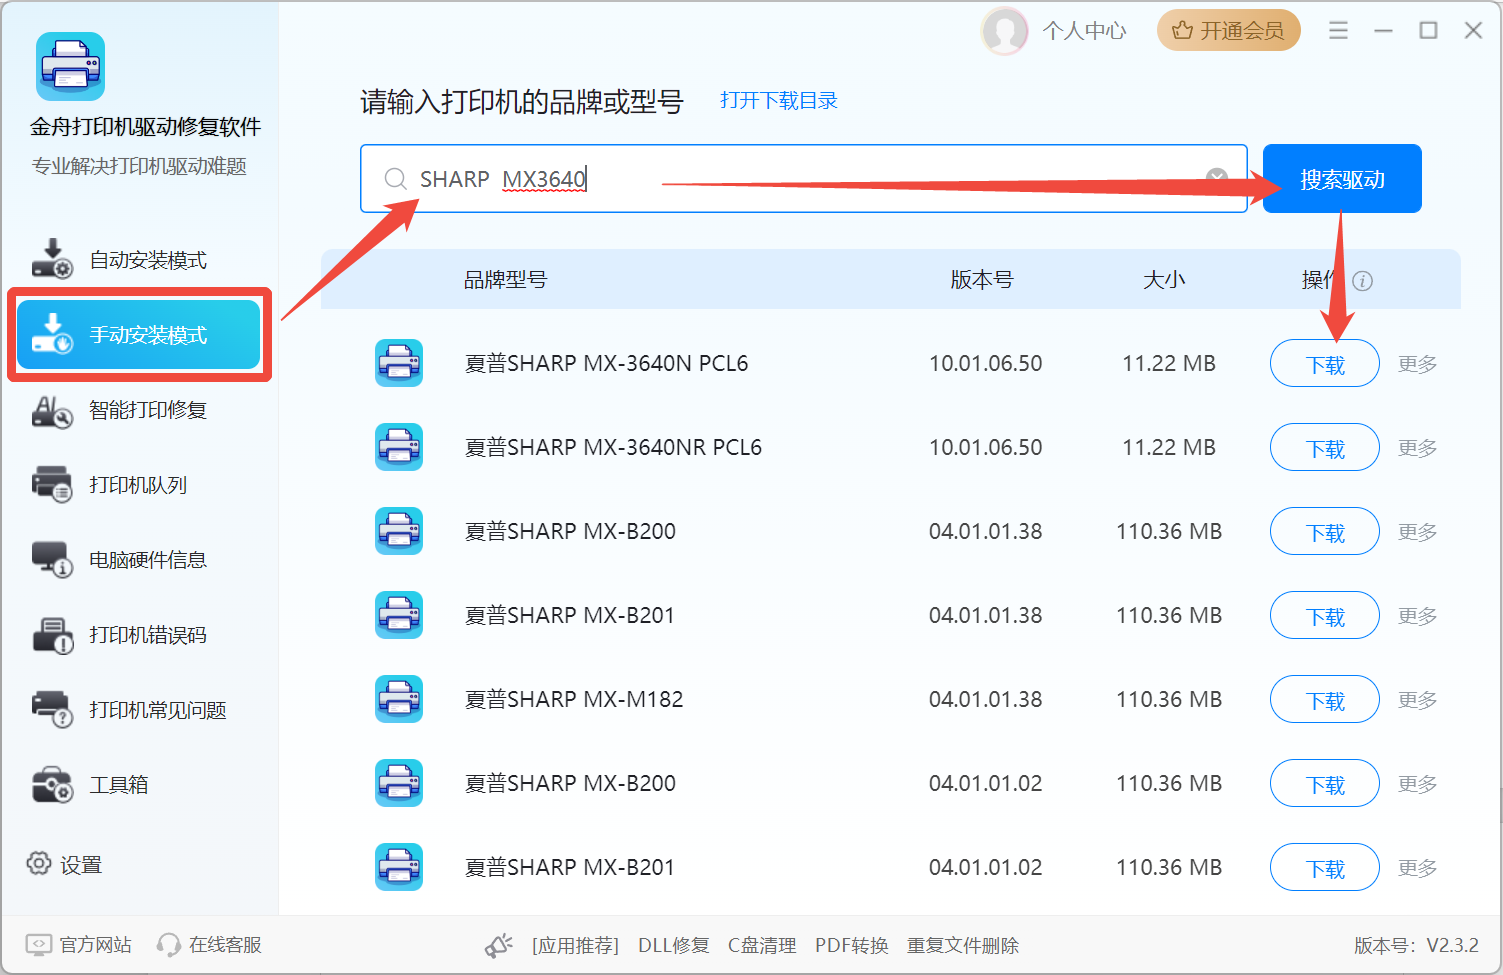Download the SHARP MX-3640N PCL6 driver

coord(1325,364)
